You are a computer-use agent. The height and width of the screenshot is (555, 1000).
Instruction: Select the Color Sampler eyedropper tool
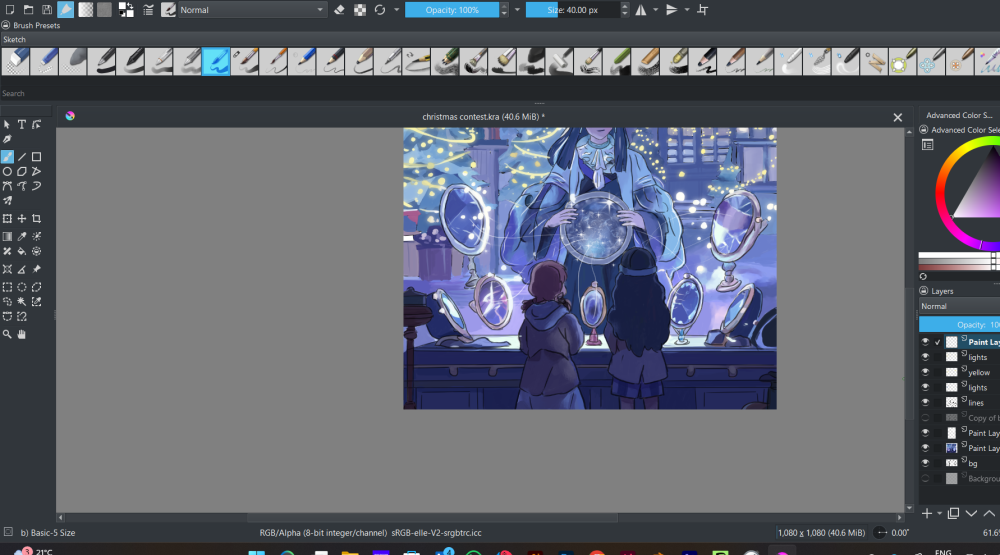22,236
